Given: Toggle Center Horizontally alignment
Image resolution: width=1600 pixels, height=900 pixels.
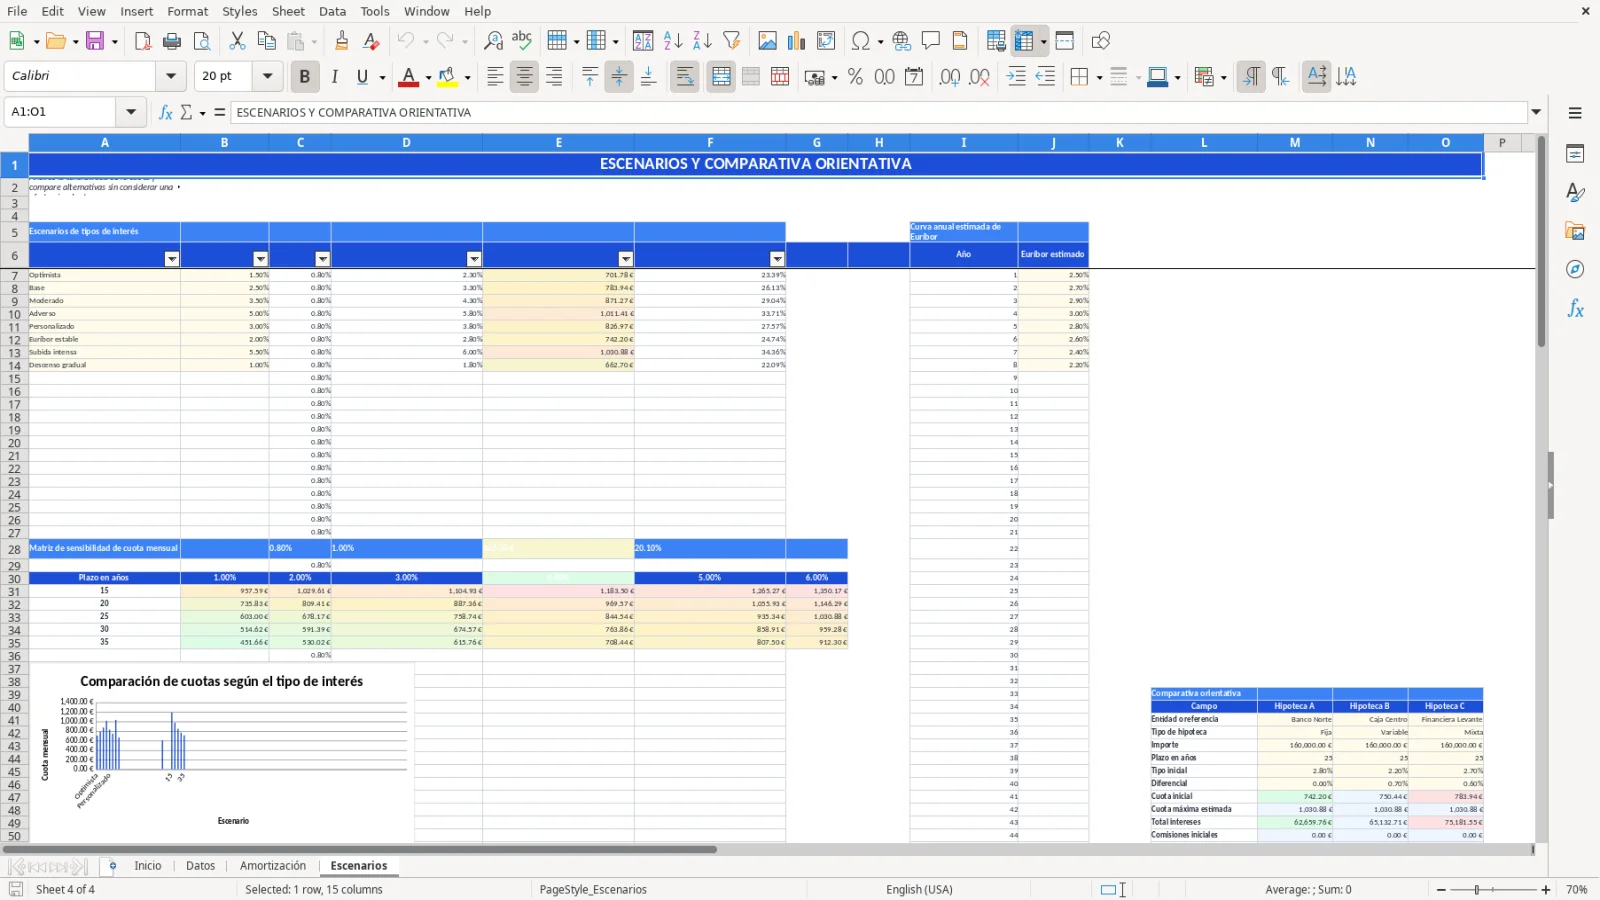Looking at the screenshot, I should click(x=525, y=76).
